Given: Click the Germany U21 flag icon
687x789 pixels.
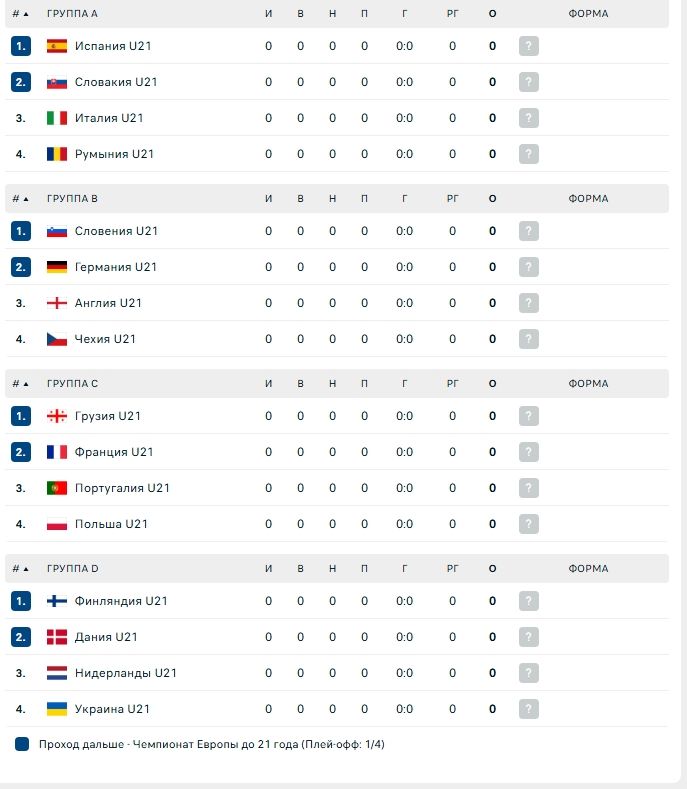Looking at the screenshot, I should click(x=56, y=267).
